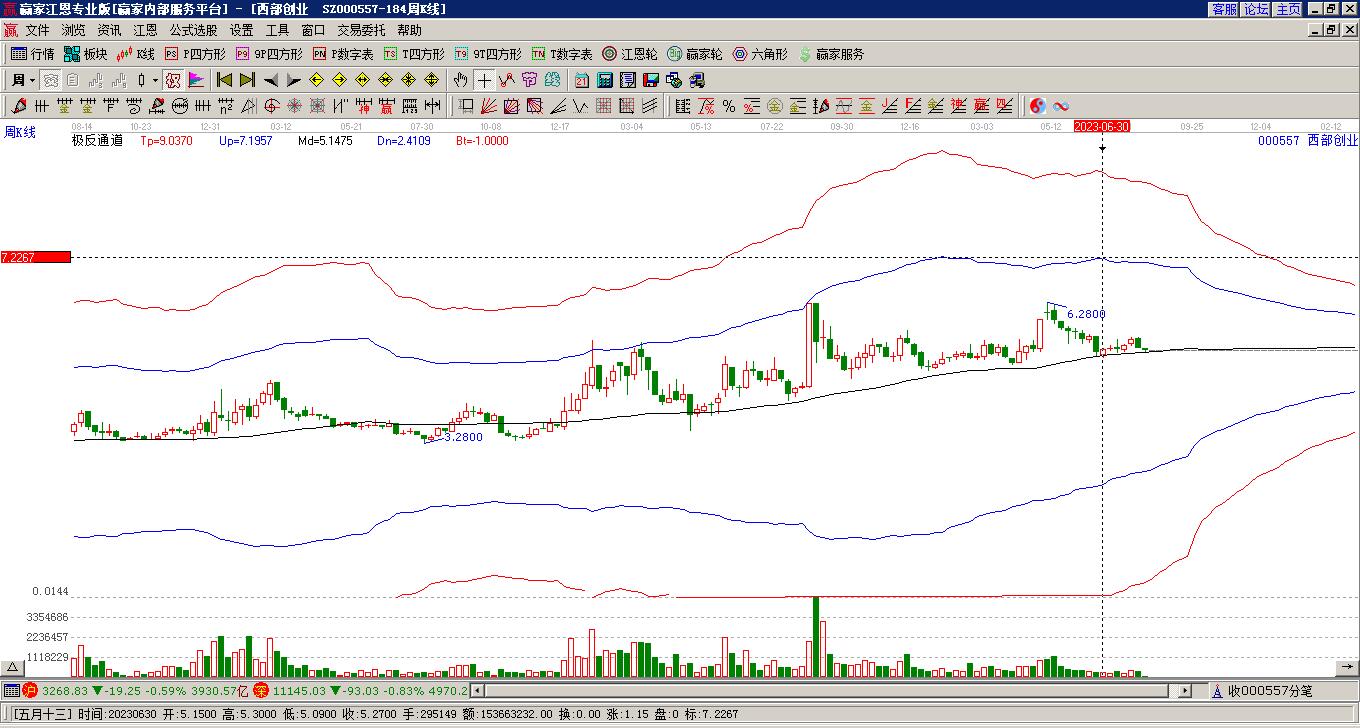Click the 收000557分笔 tick panel label
The height and width of the screenshot is (728, 1360).
point(1270,690)
